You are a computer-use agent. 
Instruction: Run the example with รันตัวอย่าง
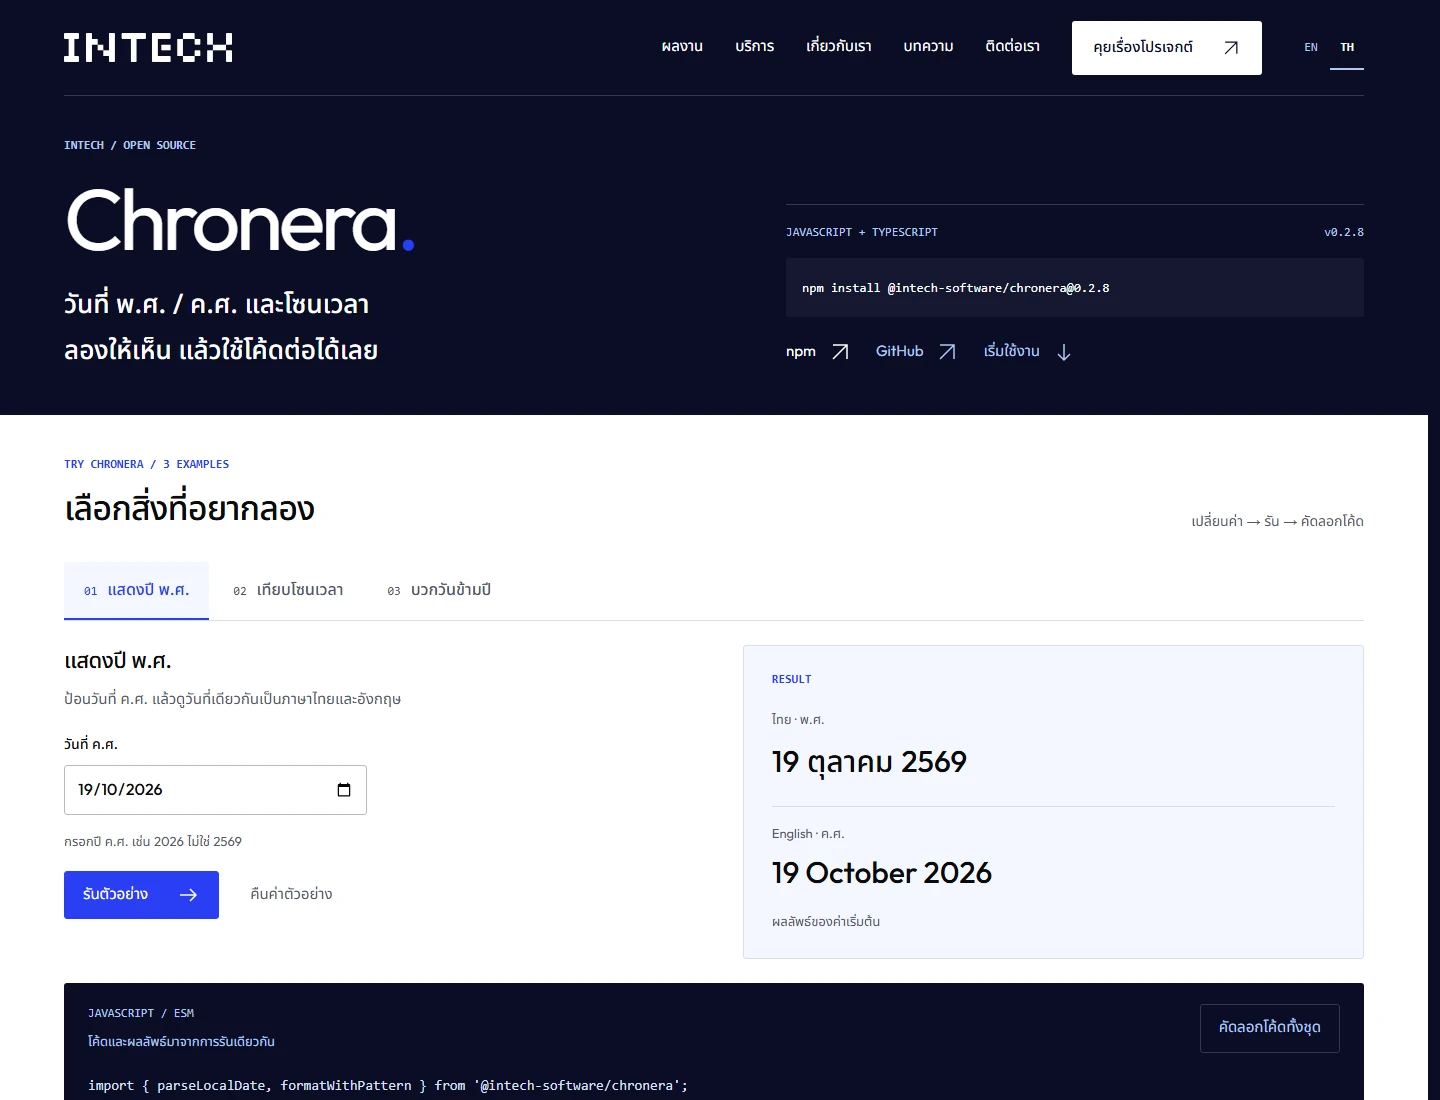[141, 895]
